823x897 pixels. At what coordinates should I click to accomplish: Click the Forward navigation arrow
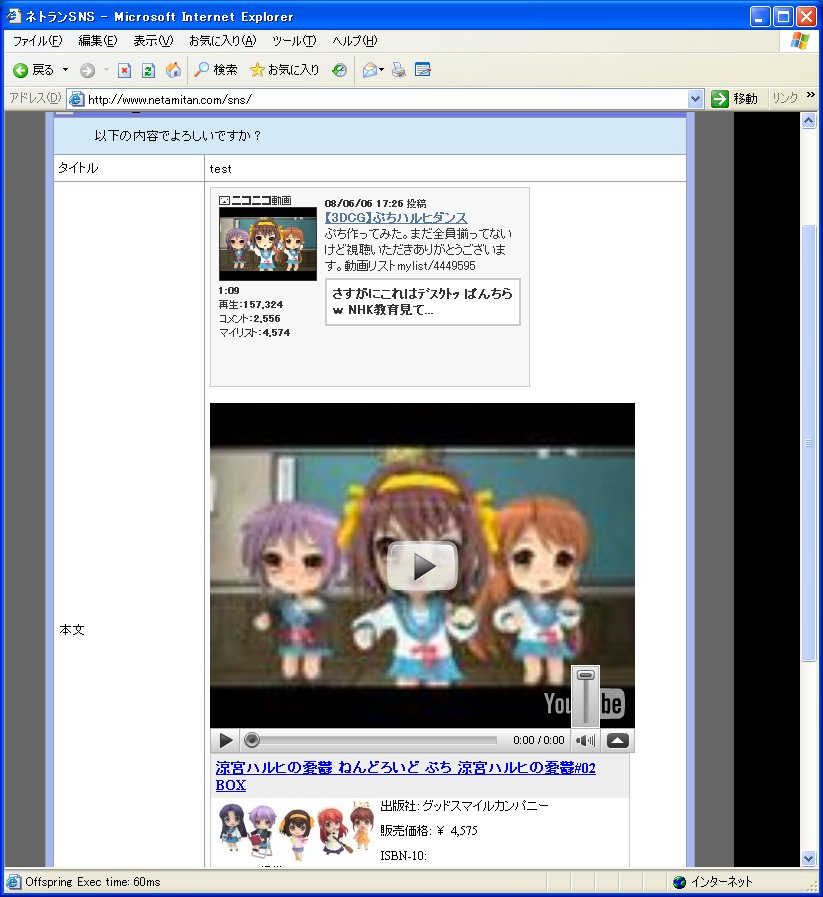pos(88,70)
